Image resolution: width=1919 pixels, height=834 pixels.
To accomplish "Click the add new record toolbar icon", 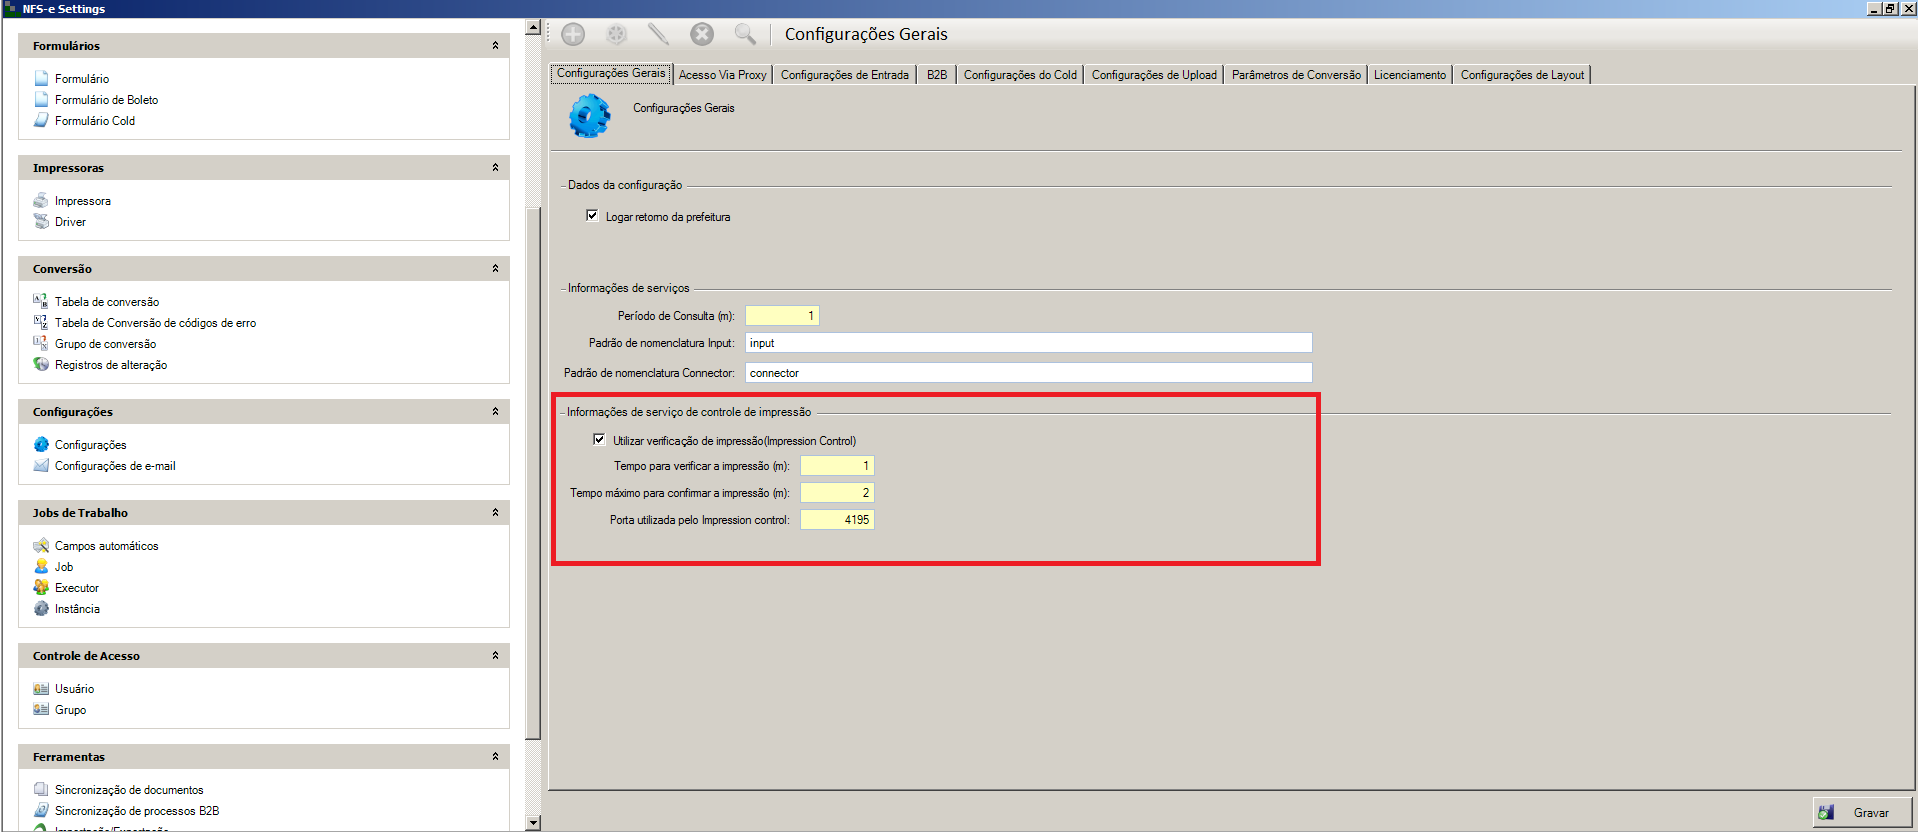I will (573, 34).
